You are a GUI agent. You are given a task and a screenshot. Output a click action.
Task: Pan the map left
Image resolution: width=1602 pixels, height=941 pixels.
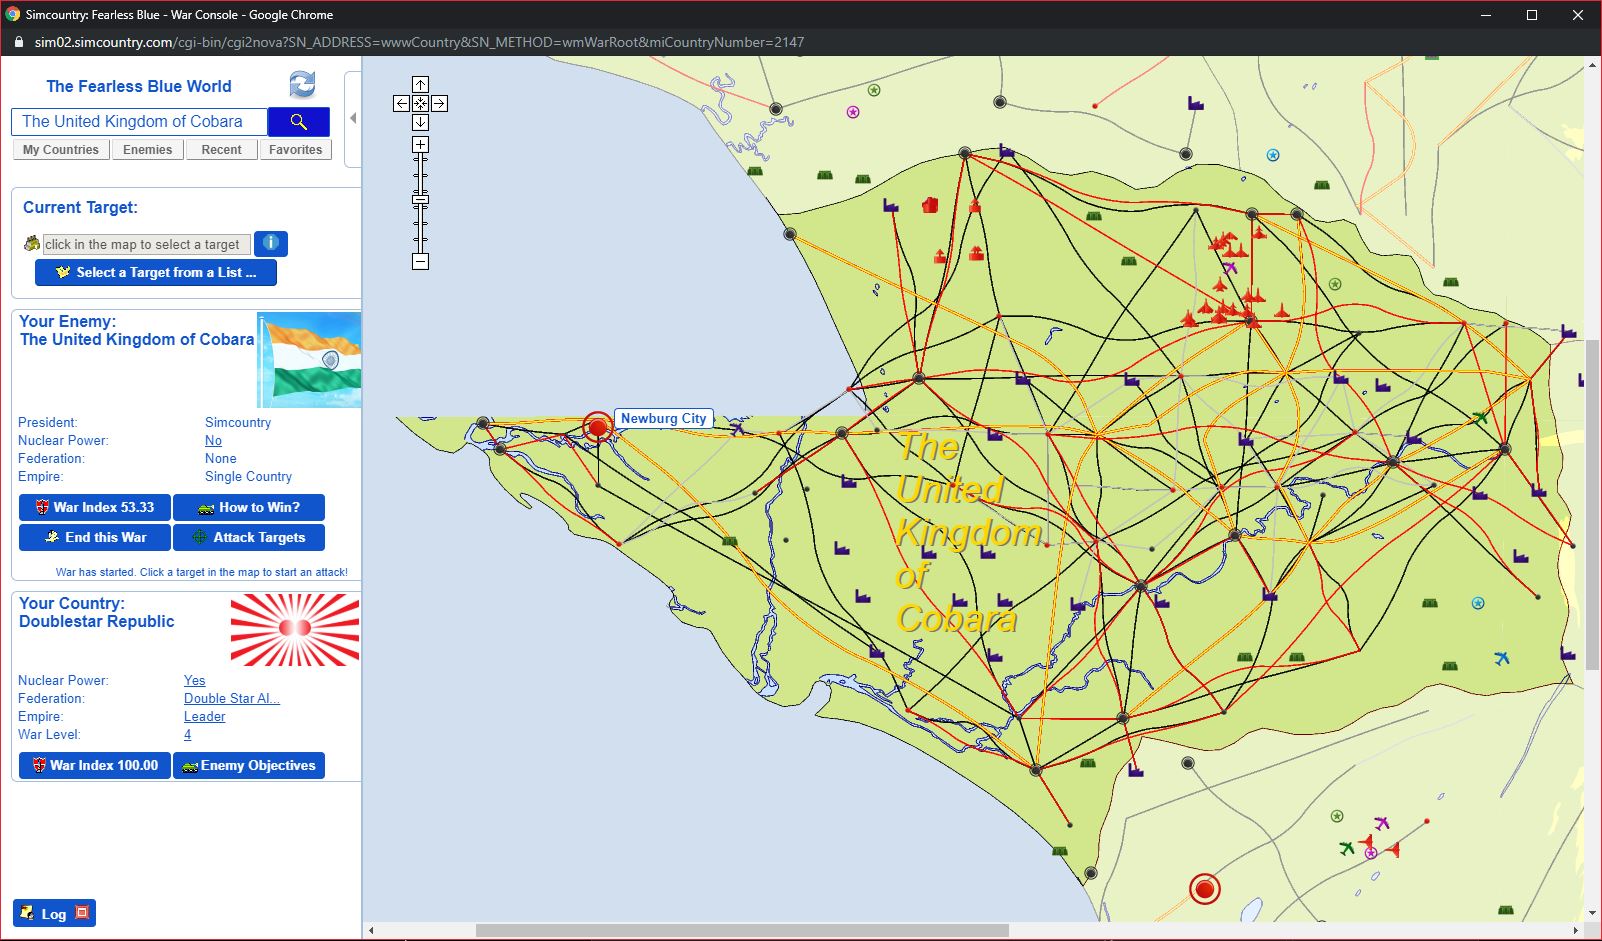click(402, 103)
